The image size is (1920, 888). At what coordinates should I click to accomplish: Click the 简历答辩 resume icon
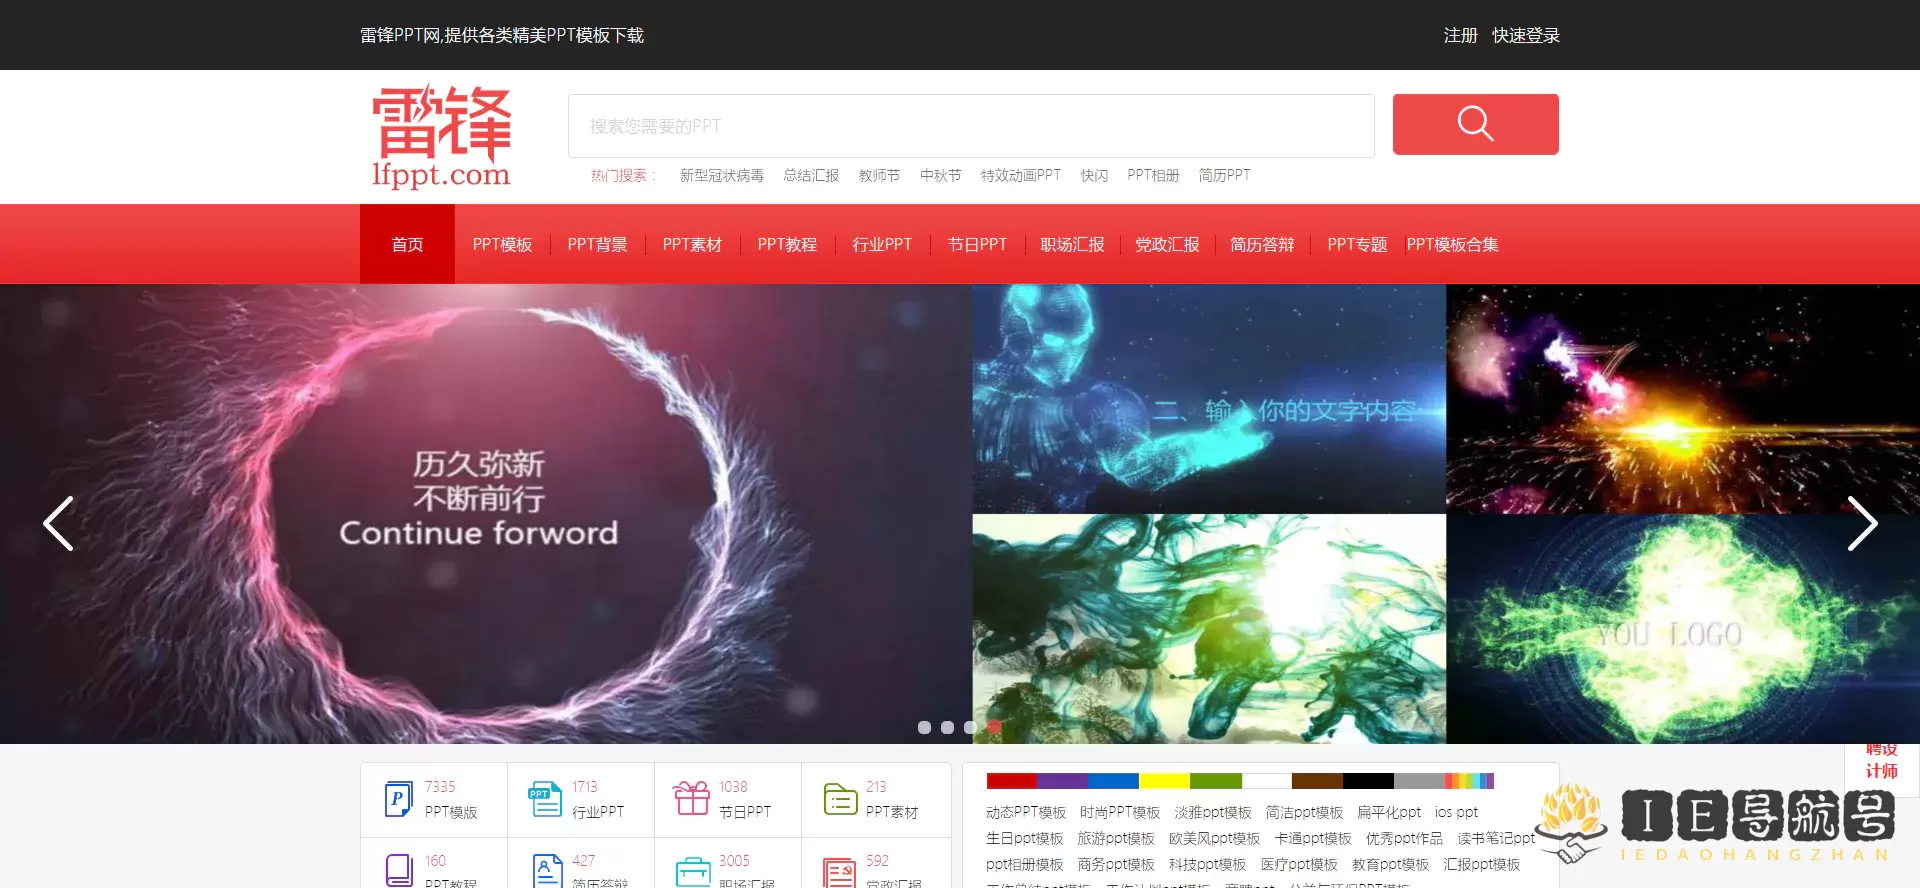coord(547,871)
